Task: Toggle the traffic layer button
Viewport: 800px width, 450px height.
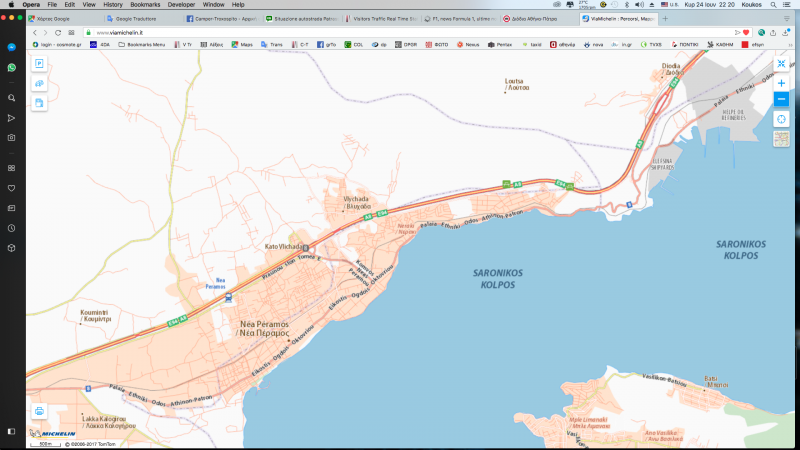Action: (x=39, y=83)
